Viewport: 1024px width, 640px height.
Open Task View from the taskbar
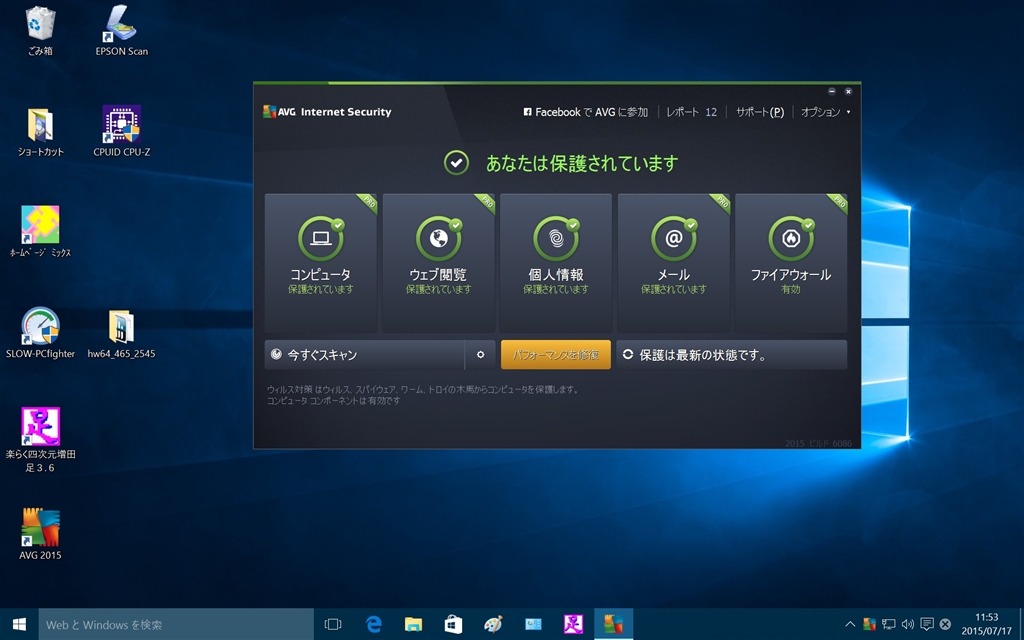point(333,624)
